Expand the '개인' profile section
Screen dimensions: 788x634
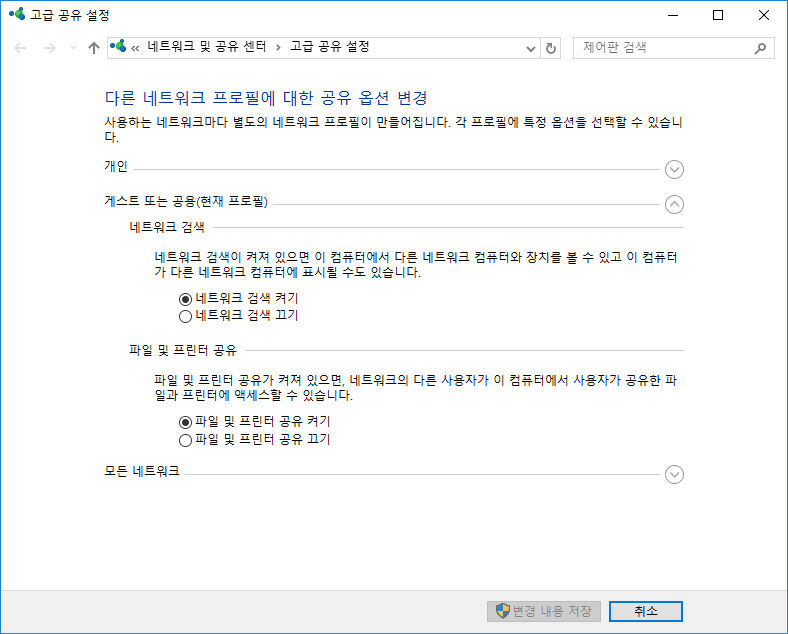674,170
